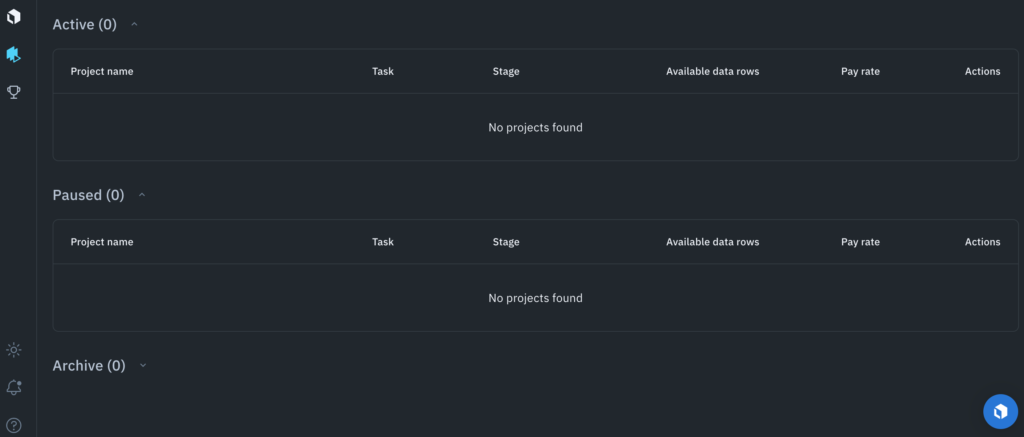Expand the Archive section chevron
Screen dimensions: 1024x437
pyautogui.click(x=143, y=365)
